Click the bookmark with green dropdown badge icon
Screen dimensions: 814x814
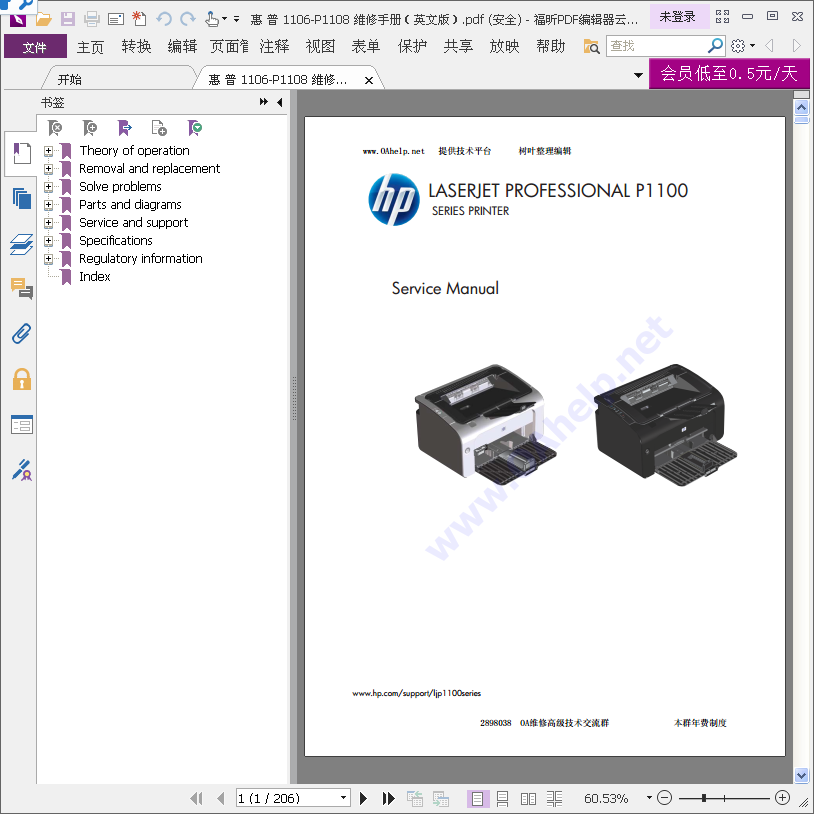tap(195, 128)
